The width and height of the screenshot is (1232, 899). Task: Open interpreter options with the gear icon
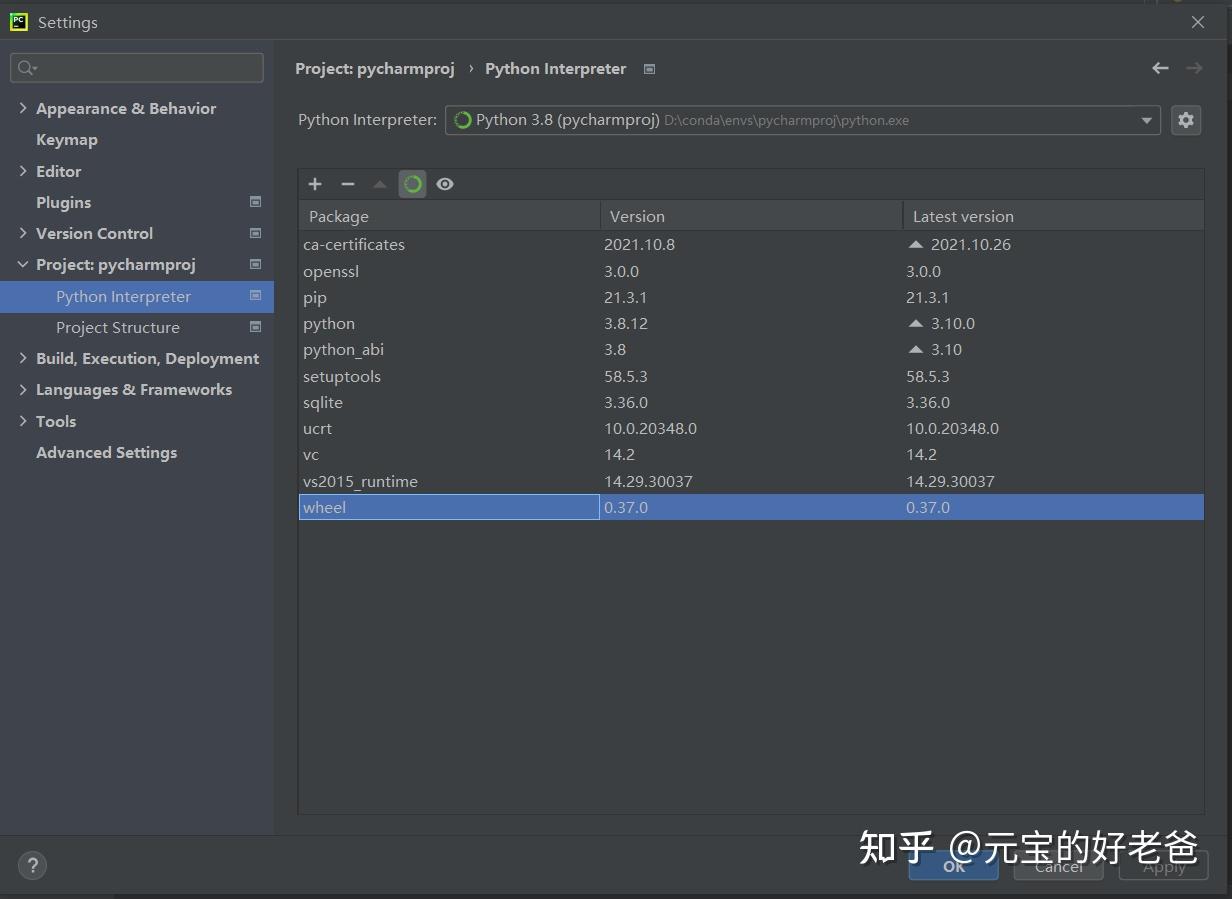(x=1186, y=119)
